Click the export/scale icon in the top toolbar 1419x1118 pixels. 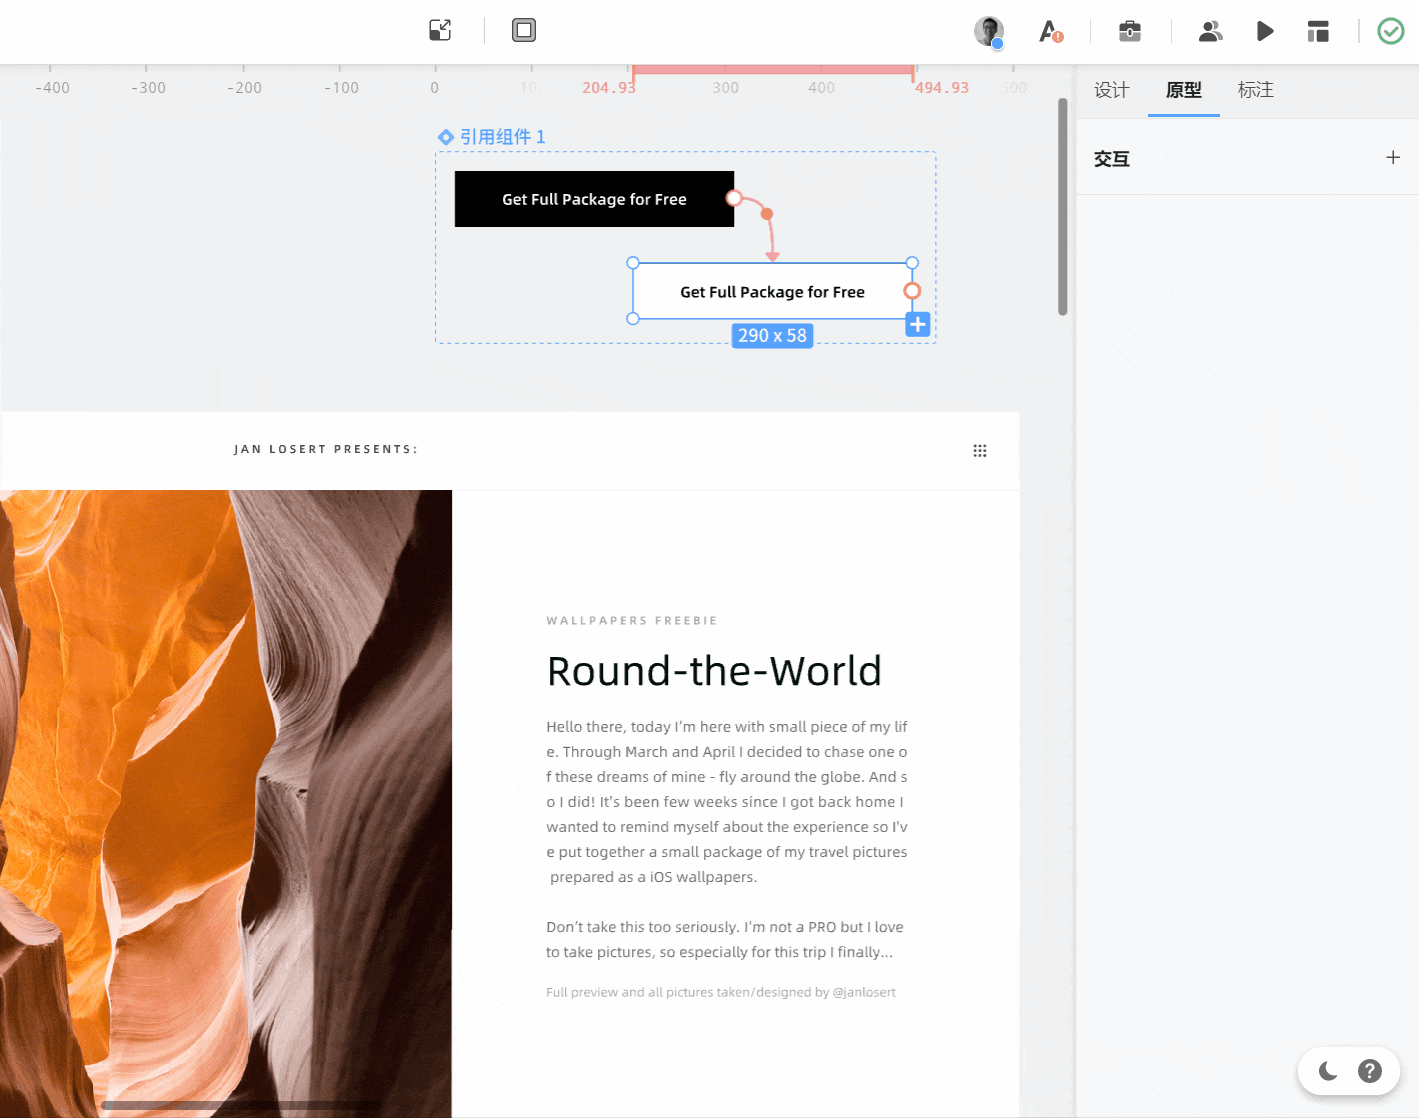pyautogui.click(x=440, y=30)
